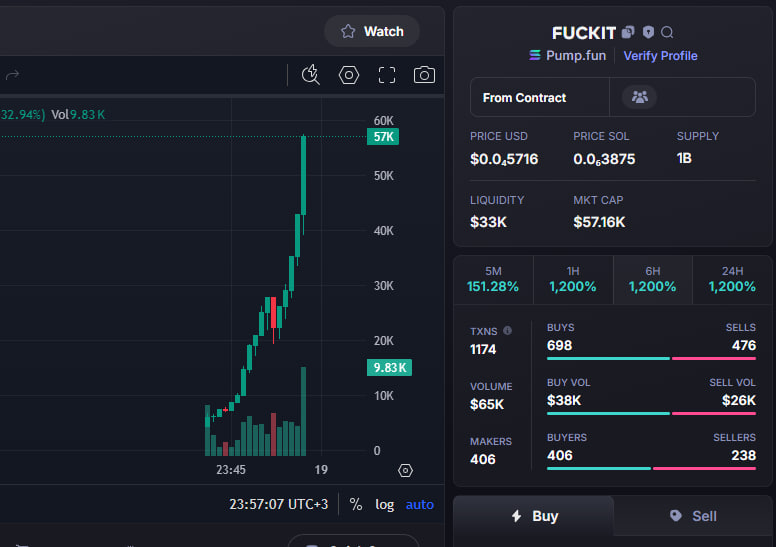Click SELLERS count 238
Viewport: 776px width, 547px height.
click(743, 455)
